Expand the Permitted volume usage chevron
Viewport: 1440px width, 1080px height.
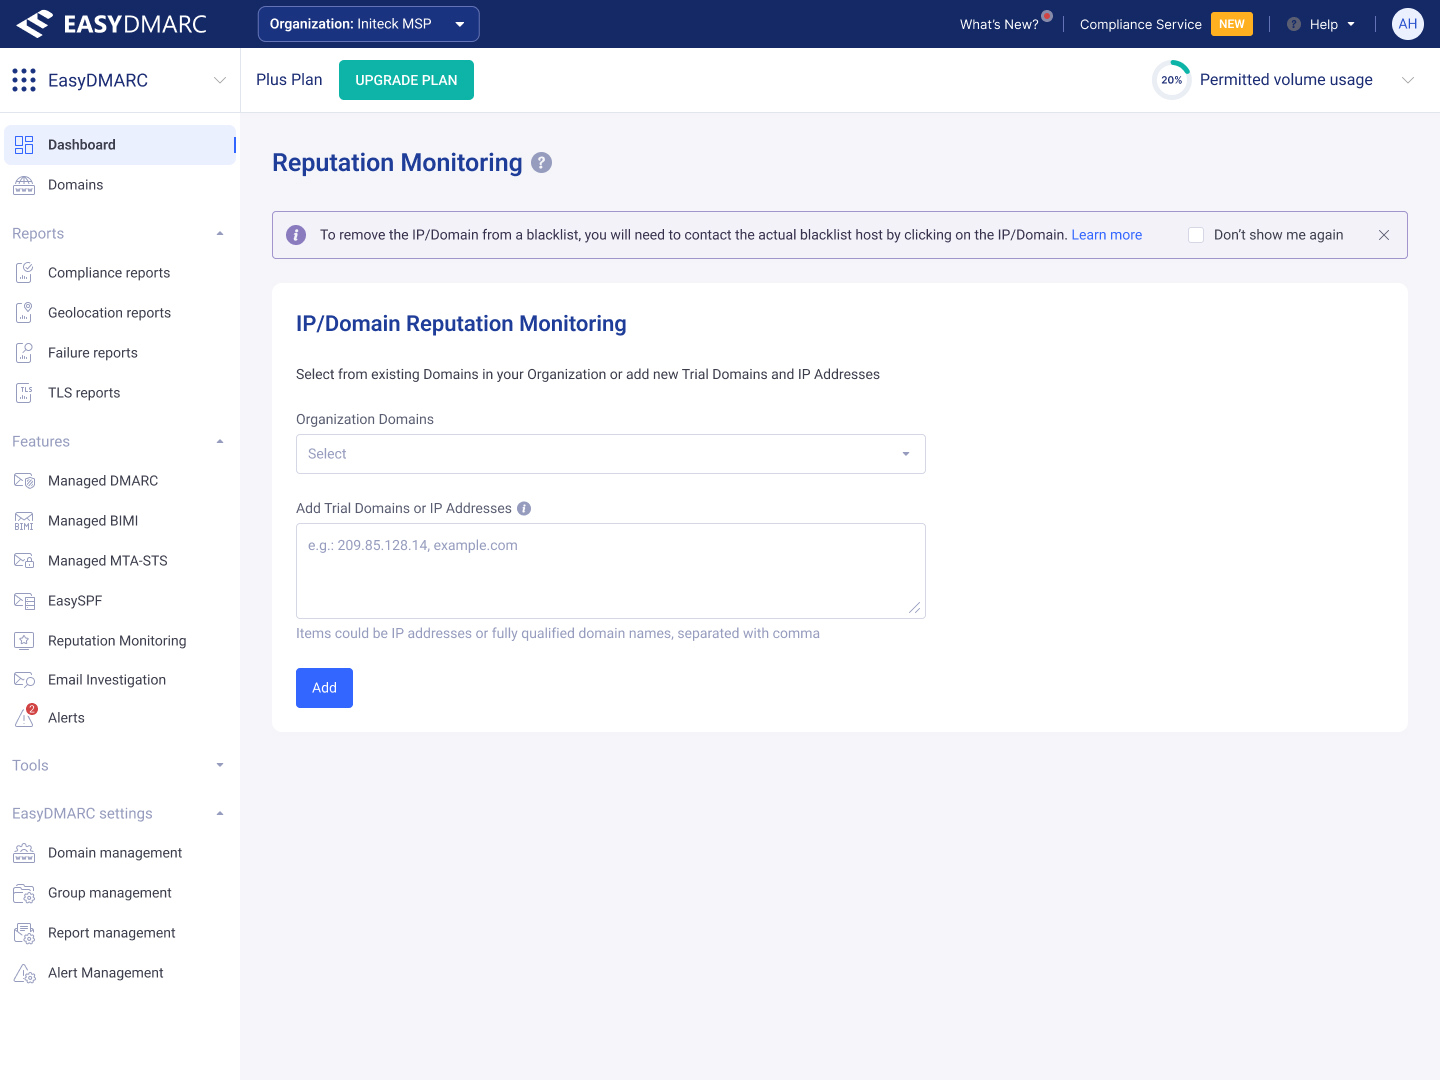[x=1408, y=80]
